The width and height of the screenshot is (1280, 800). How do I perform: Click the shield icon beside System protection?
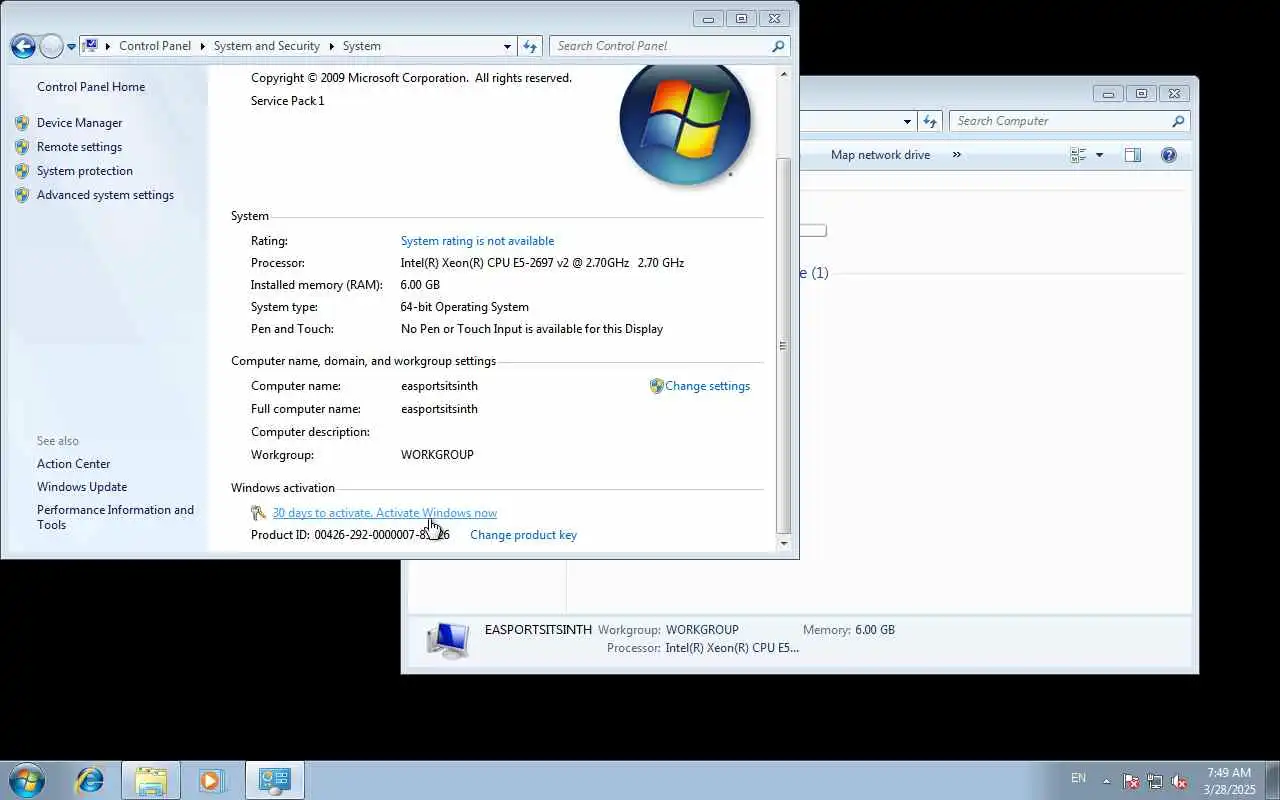click(x=22, y=171)
